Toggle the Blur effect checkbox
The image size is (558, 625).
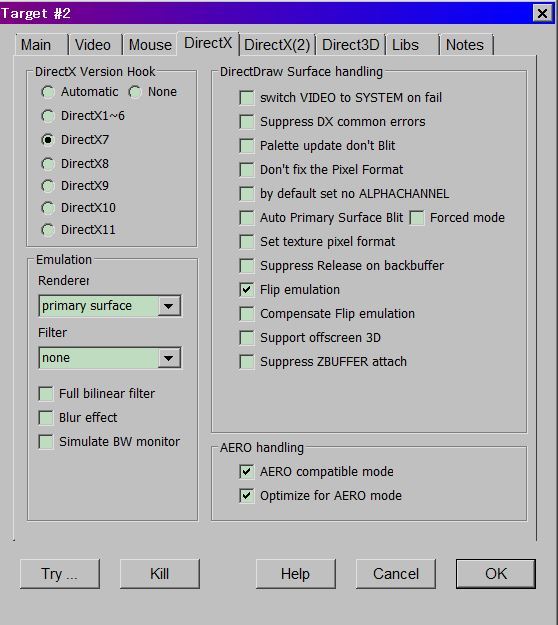click(x=46, y=418)
